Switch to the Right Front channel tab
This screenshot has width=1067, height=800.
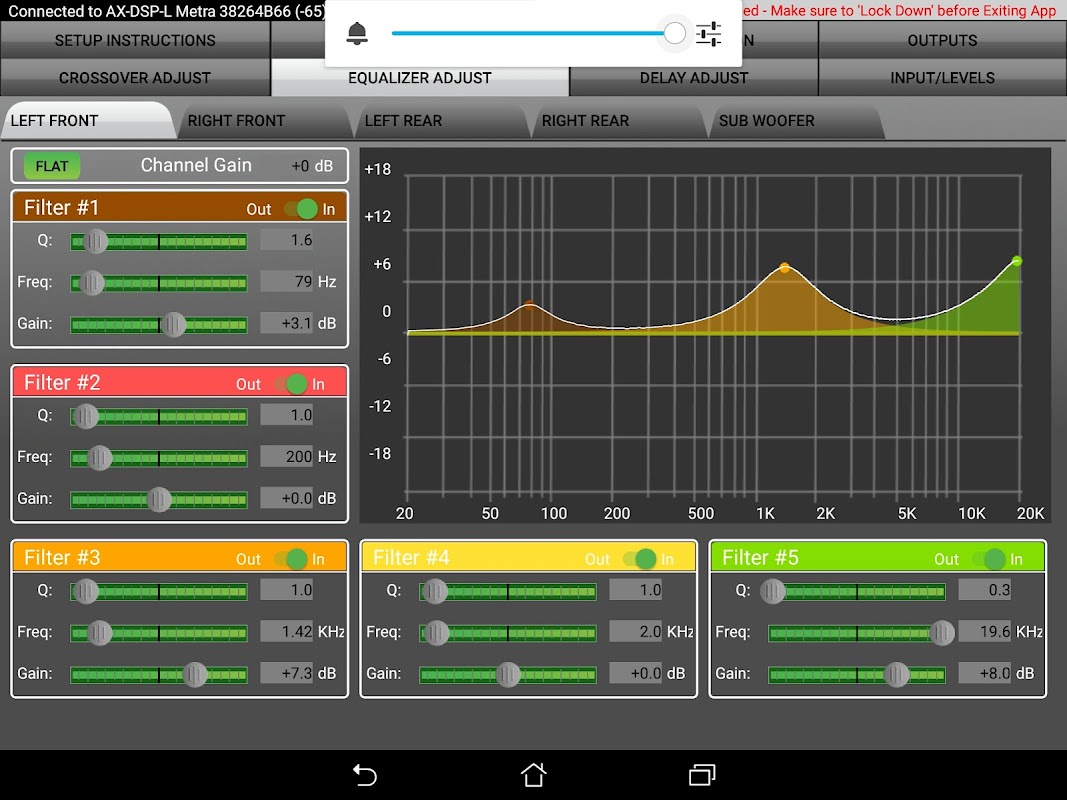pyautogui.click(x=237, y=121)
